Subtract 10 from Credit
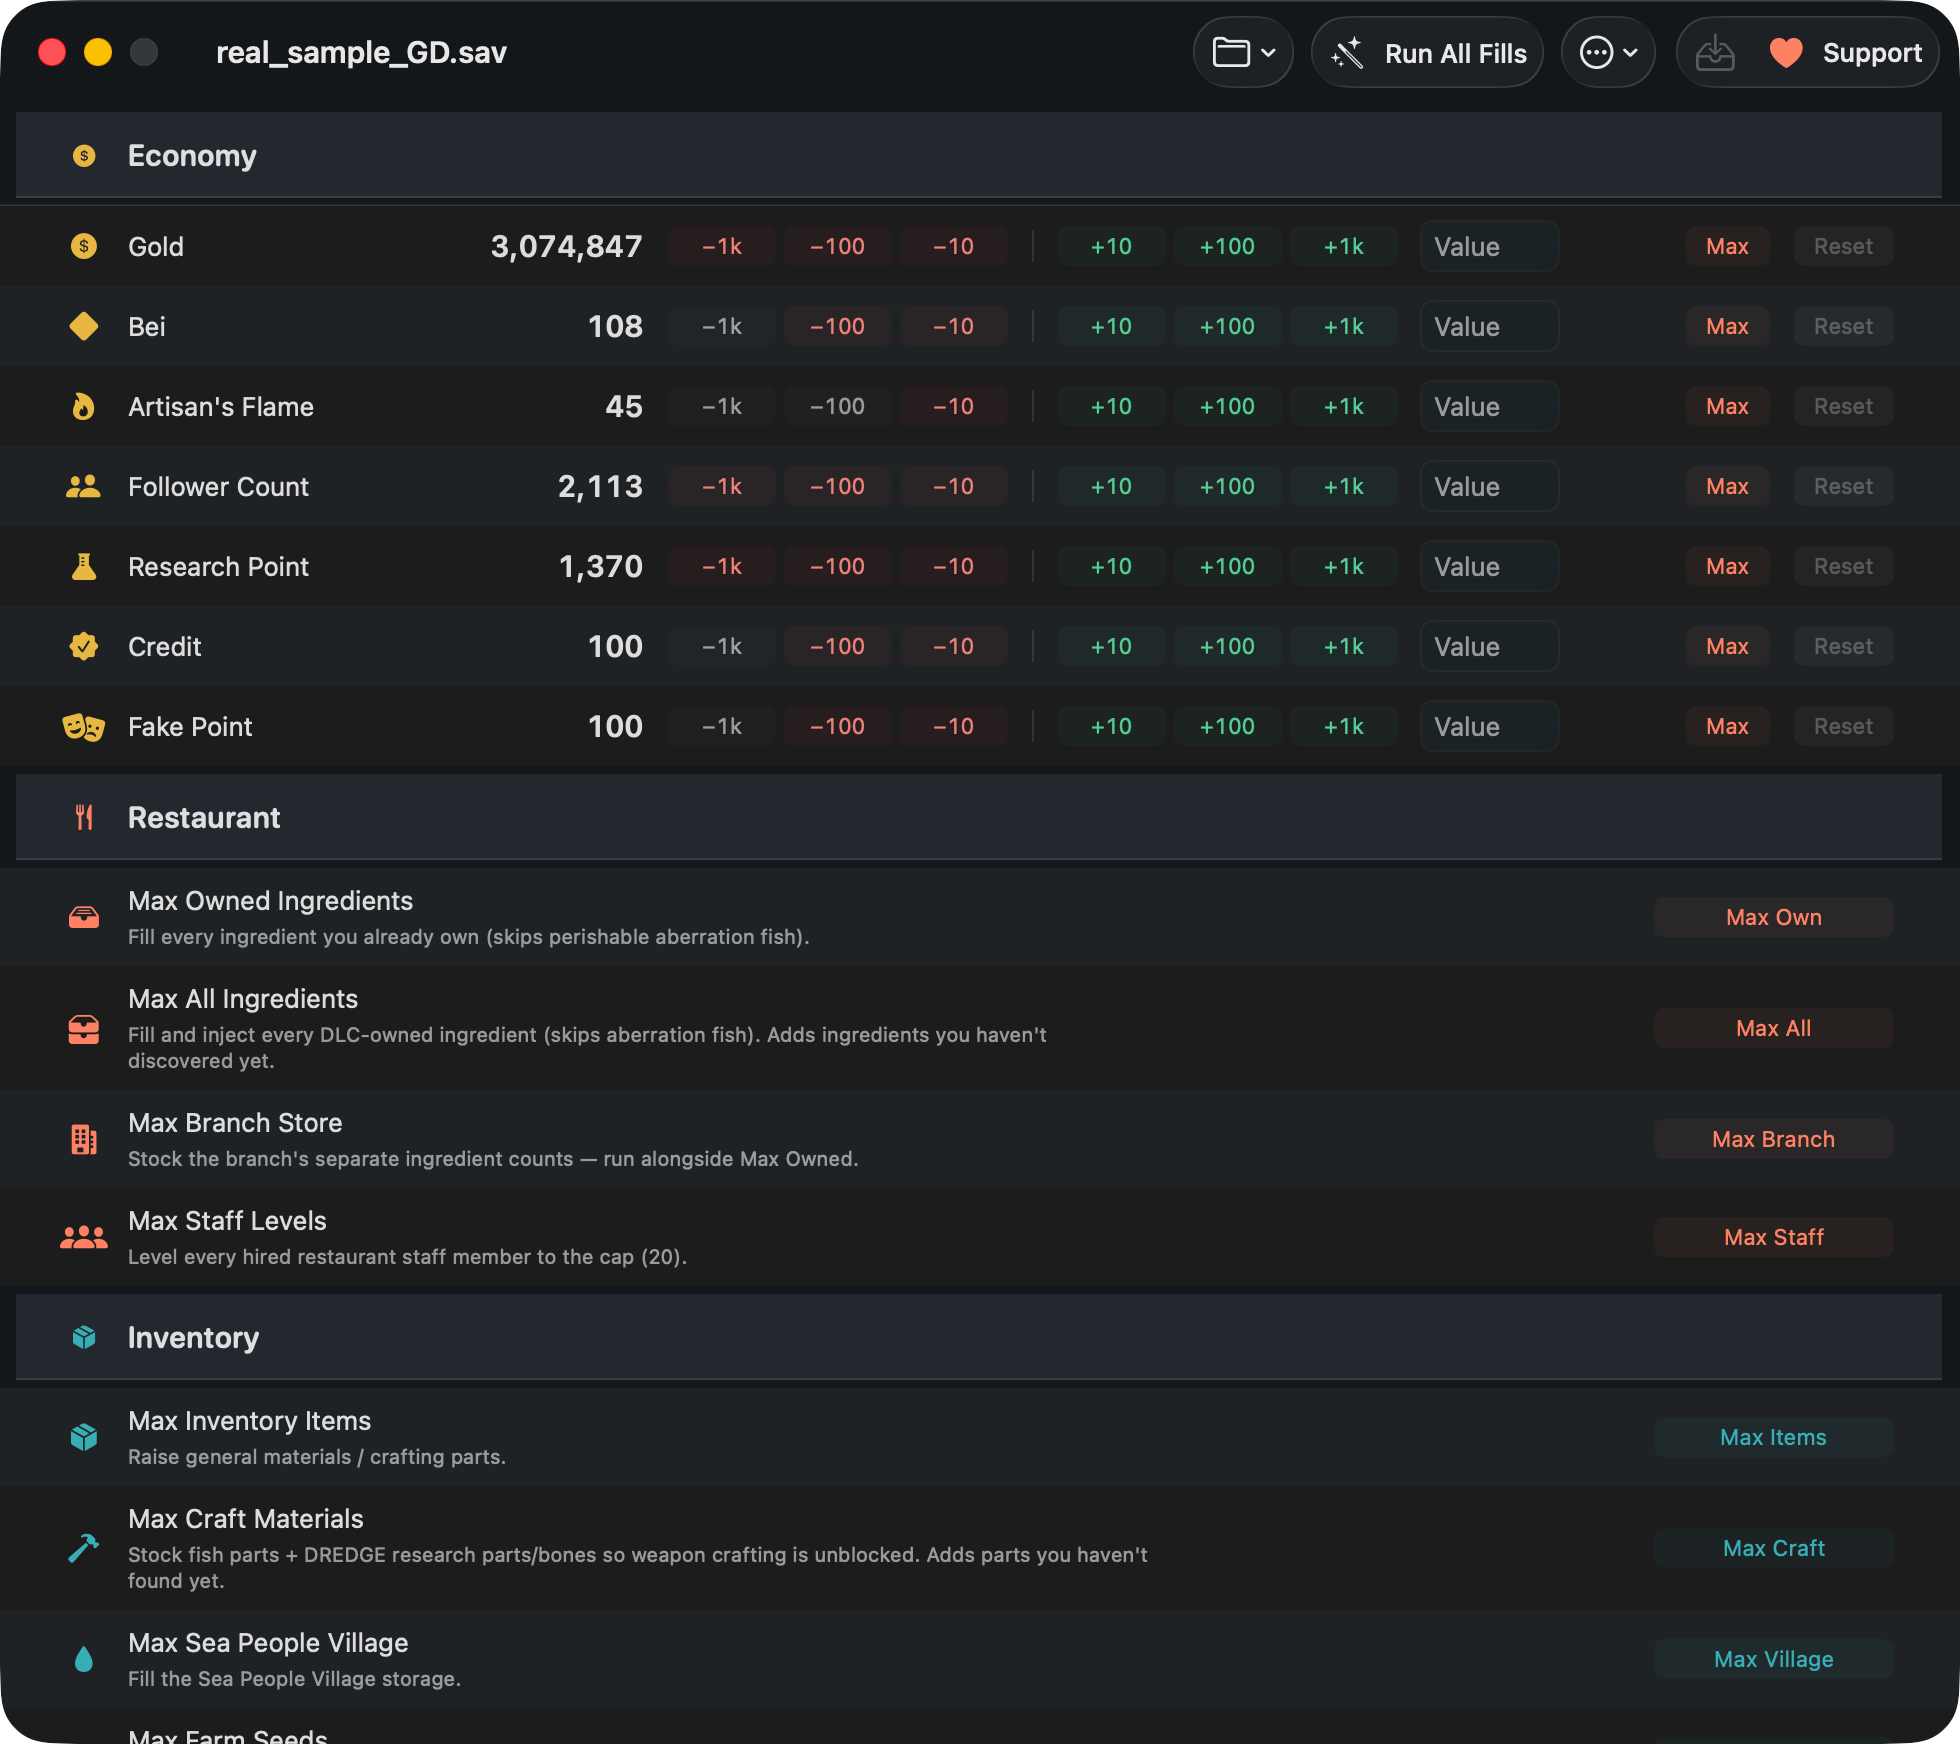Screen dimensions: 1960x1744 954,646
